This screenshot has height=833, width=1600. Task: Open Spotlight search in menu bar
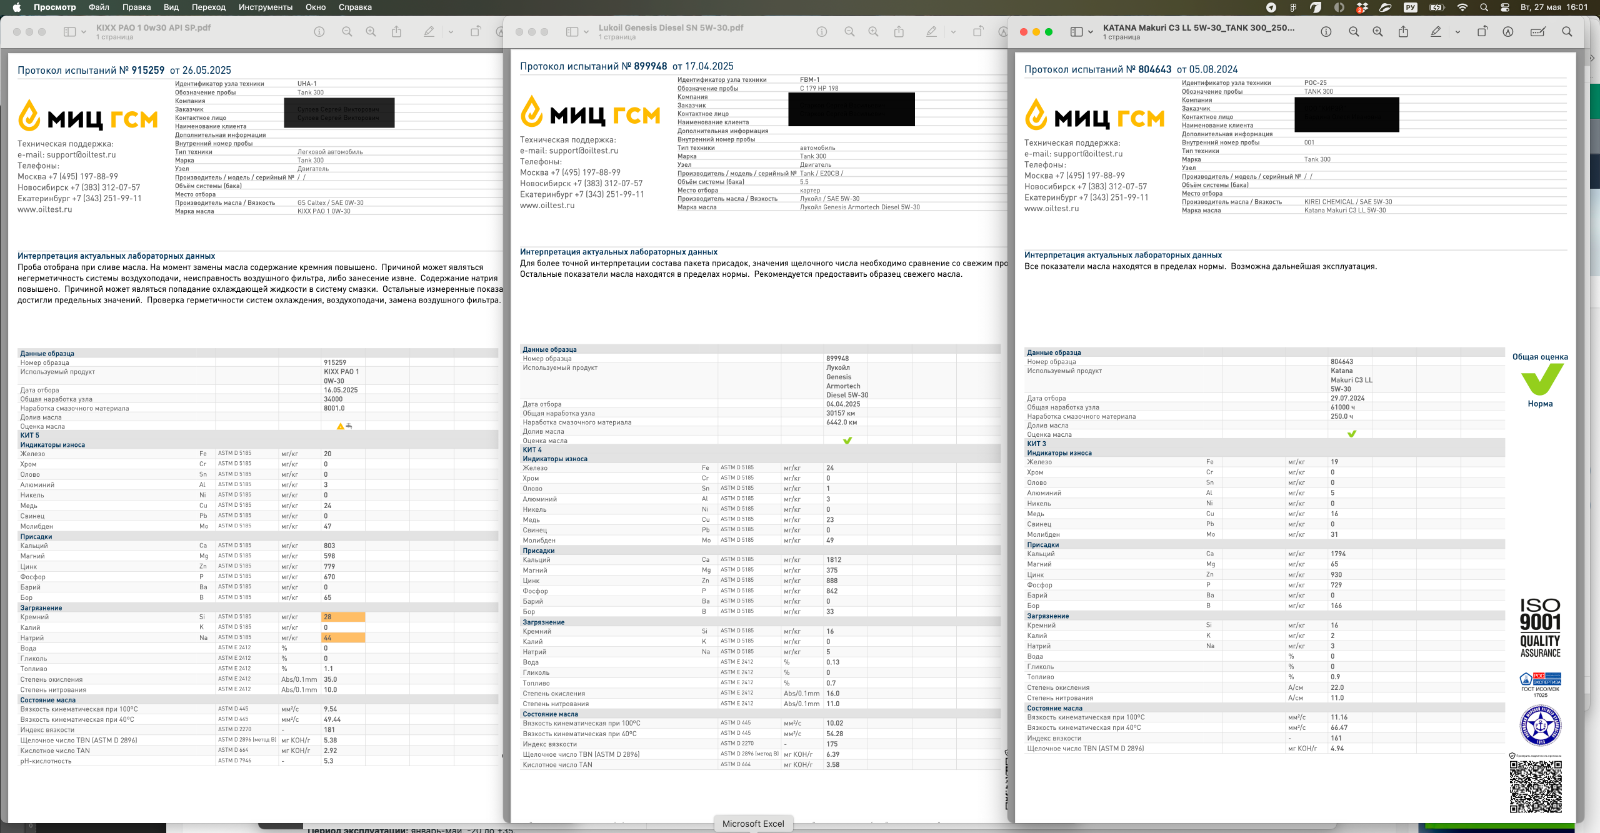click(x=1483, y=7)
